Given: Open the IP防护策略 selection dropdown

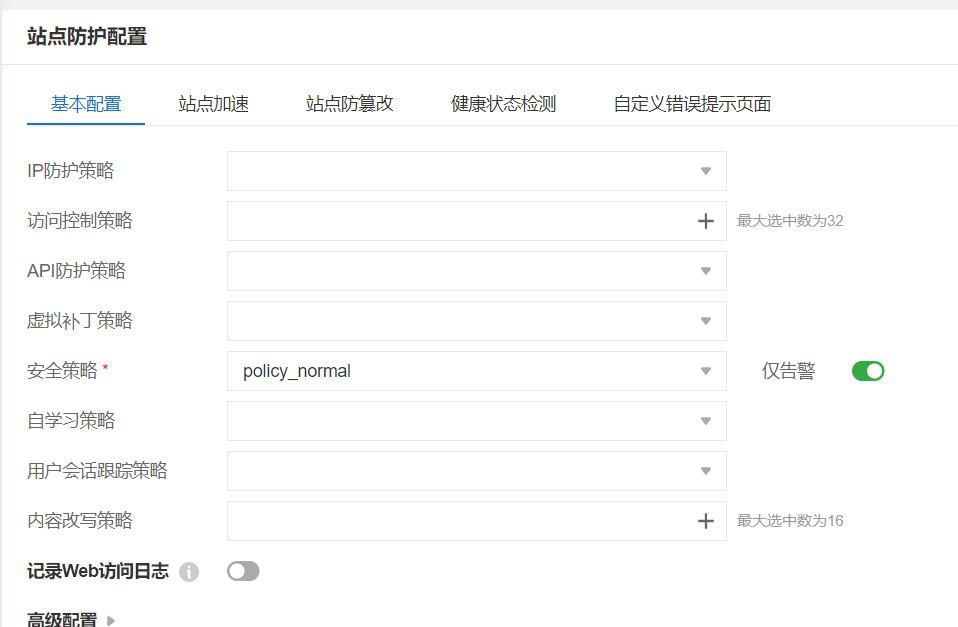Looking at the screenshot, I should tap(475, 170).
